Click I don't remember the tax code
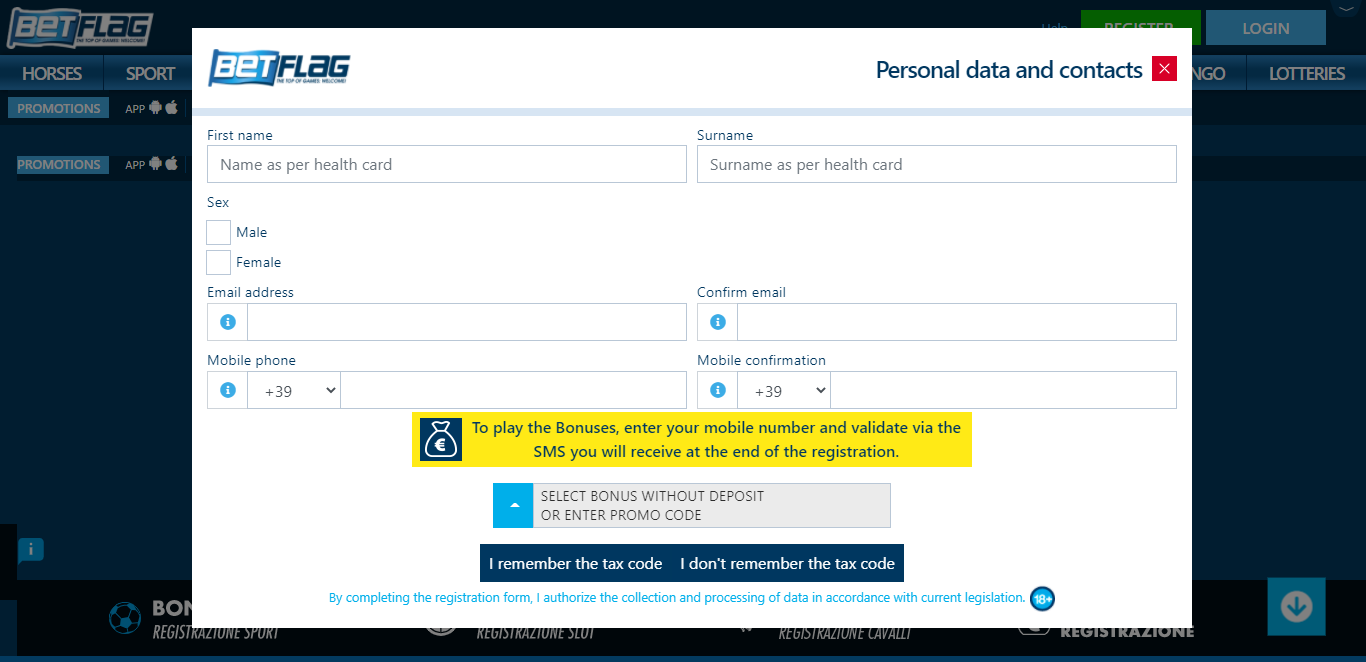Image resolution: width=1366 pixels, height=662 pixels. (787, 564)
